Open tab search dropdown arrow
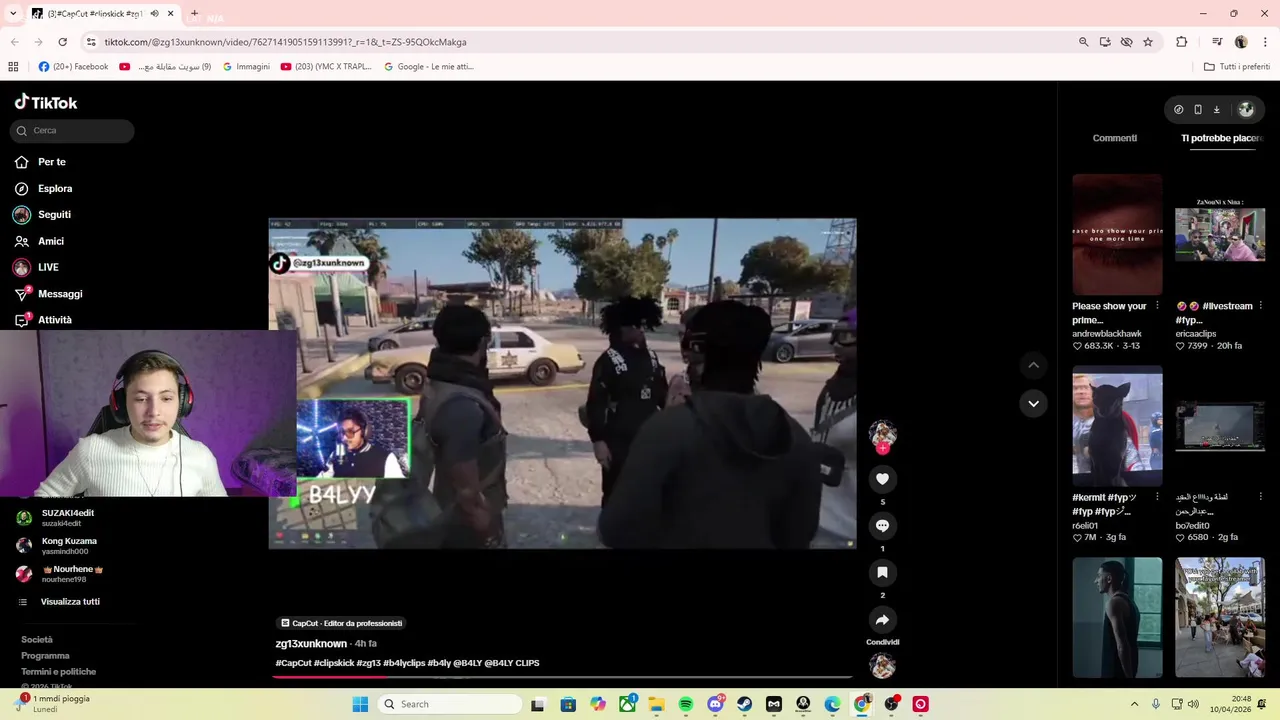This screenshot has width=1280, height=720. coord(13,14)
